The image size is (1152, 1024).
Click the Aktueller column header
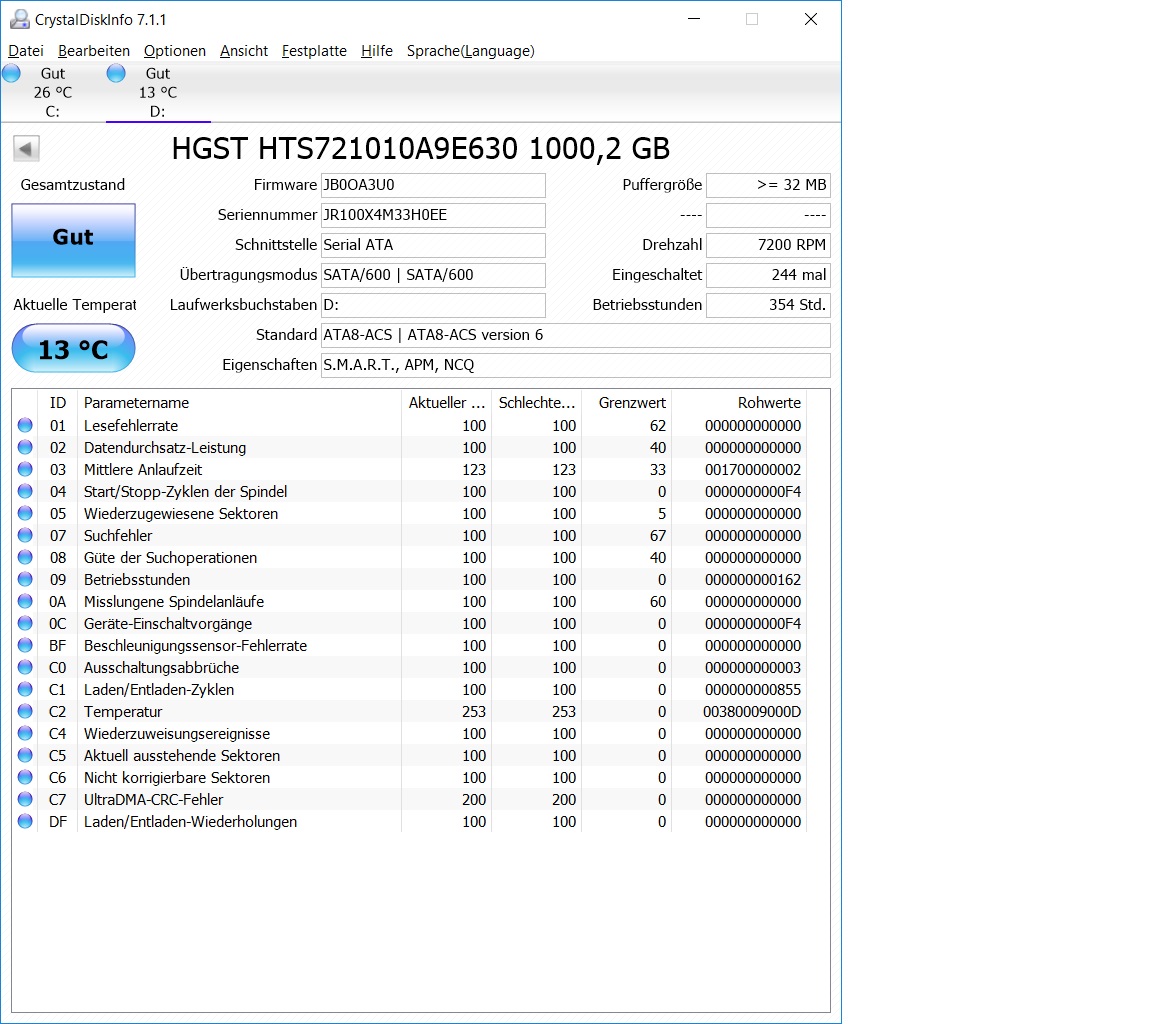click(x=446, y=403)
